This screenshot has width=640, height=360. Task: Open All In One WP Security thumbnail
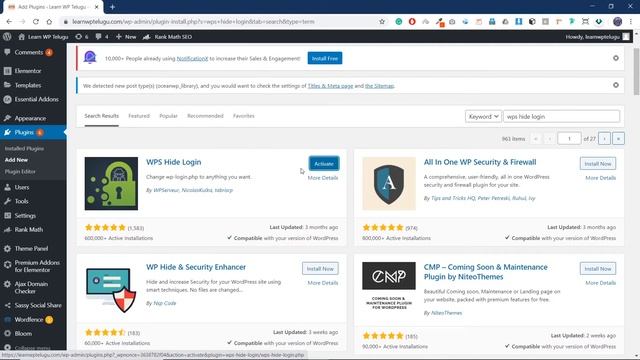[x=389, y=184]
